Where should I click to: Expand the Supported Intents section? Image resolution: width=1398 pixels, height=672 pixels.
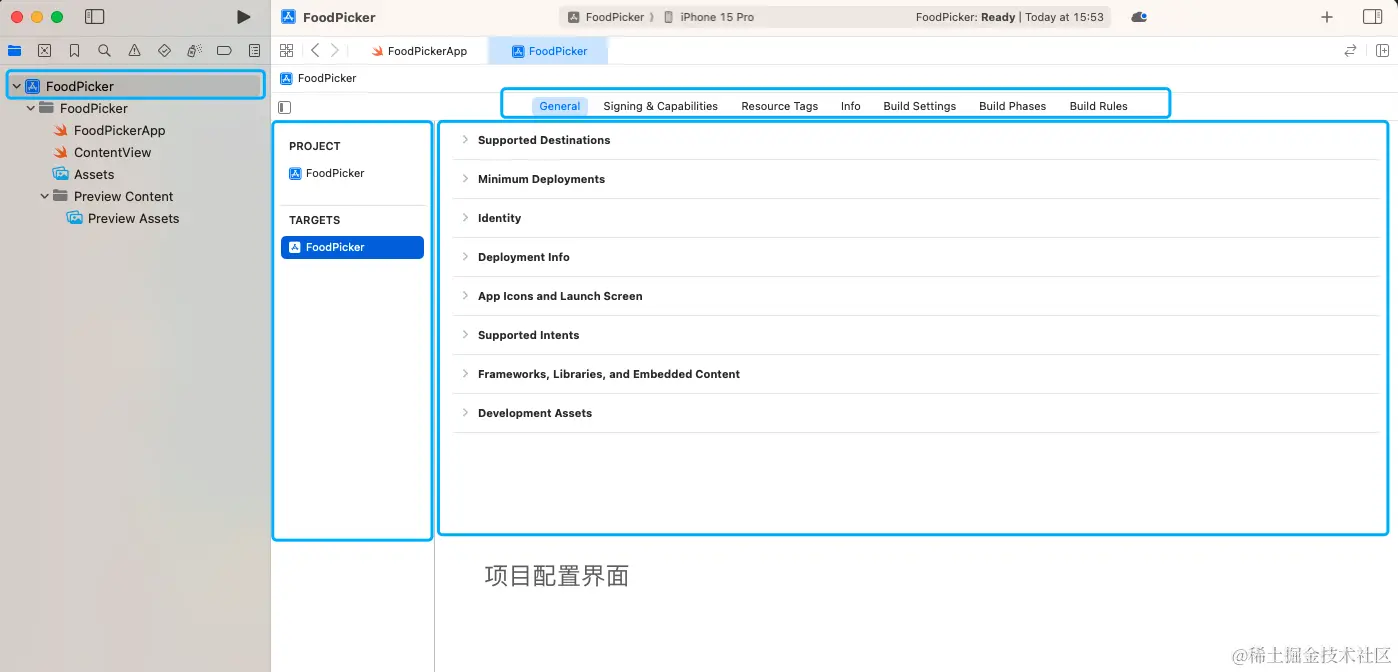(465, 335)
